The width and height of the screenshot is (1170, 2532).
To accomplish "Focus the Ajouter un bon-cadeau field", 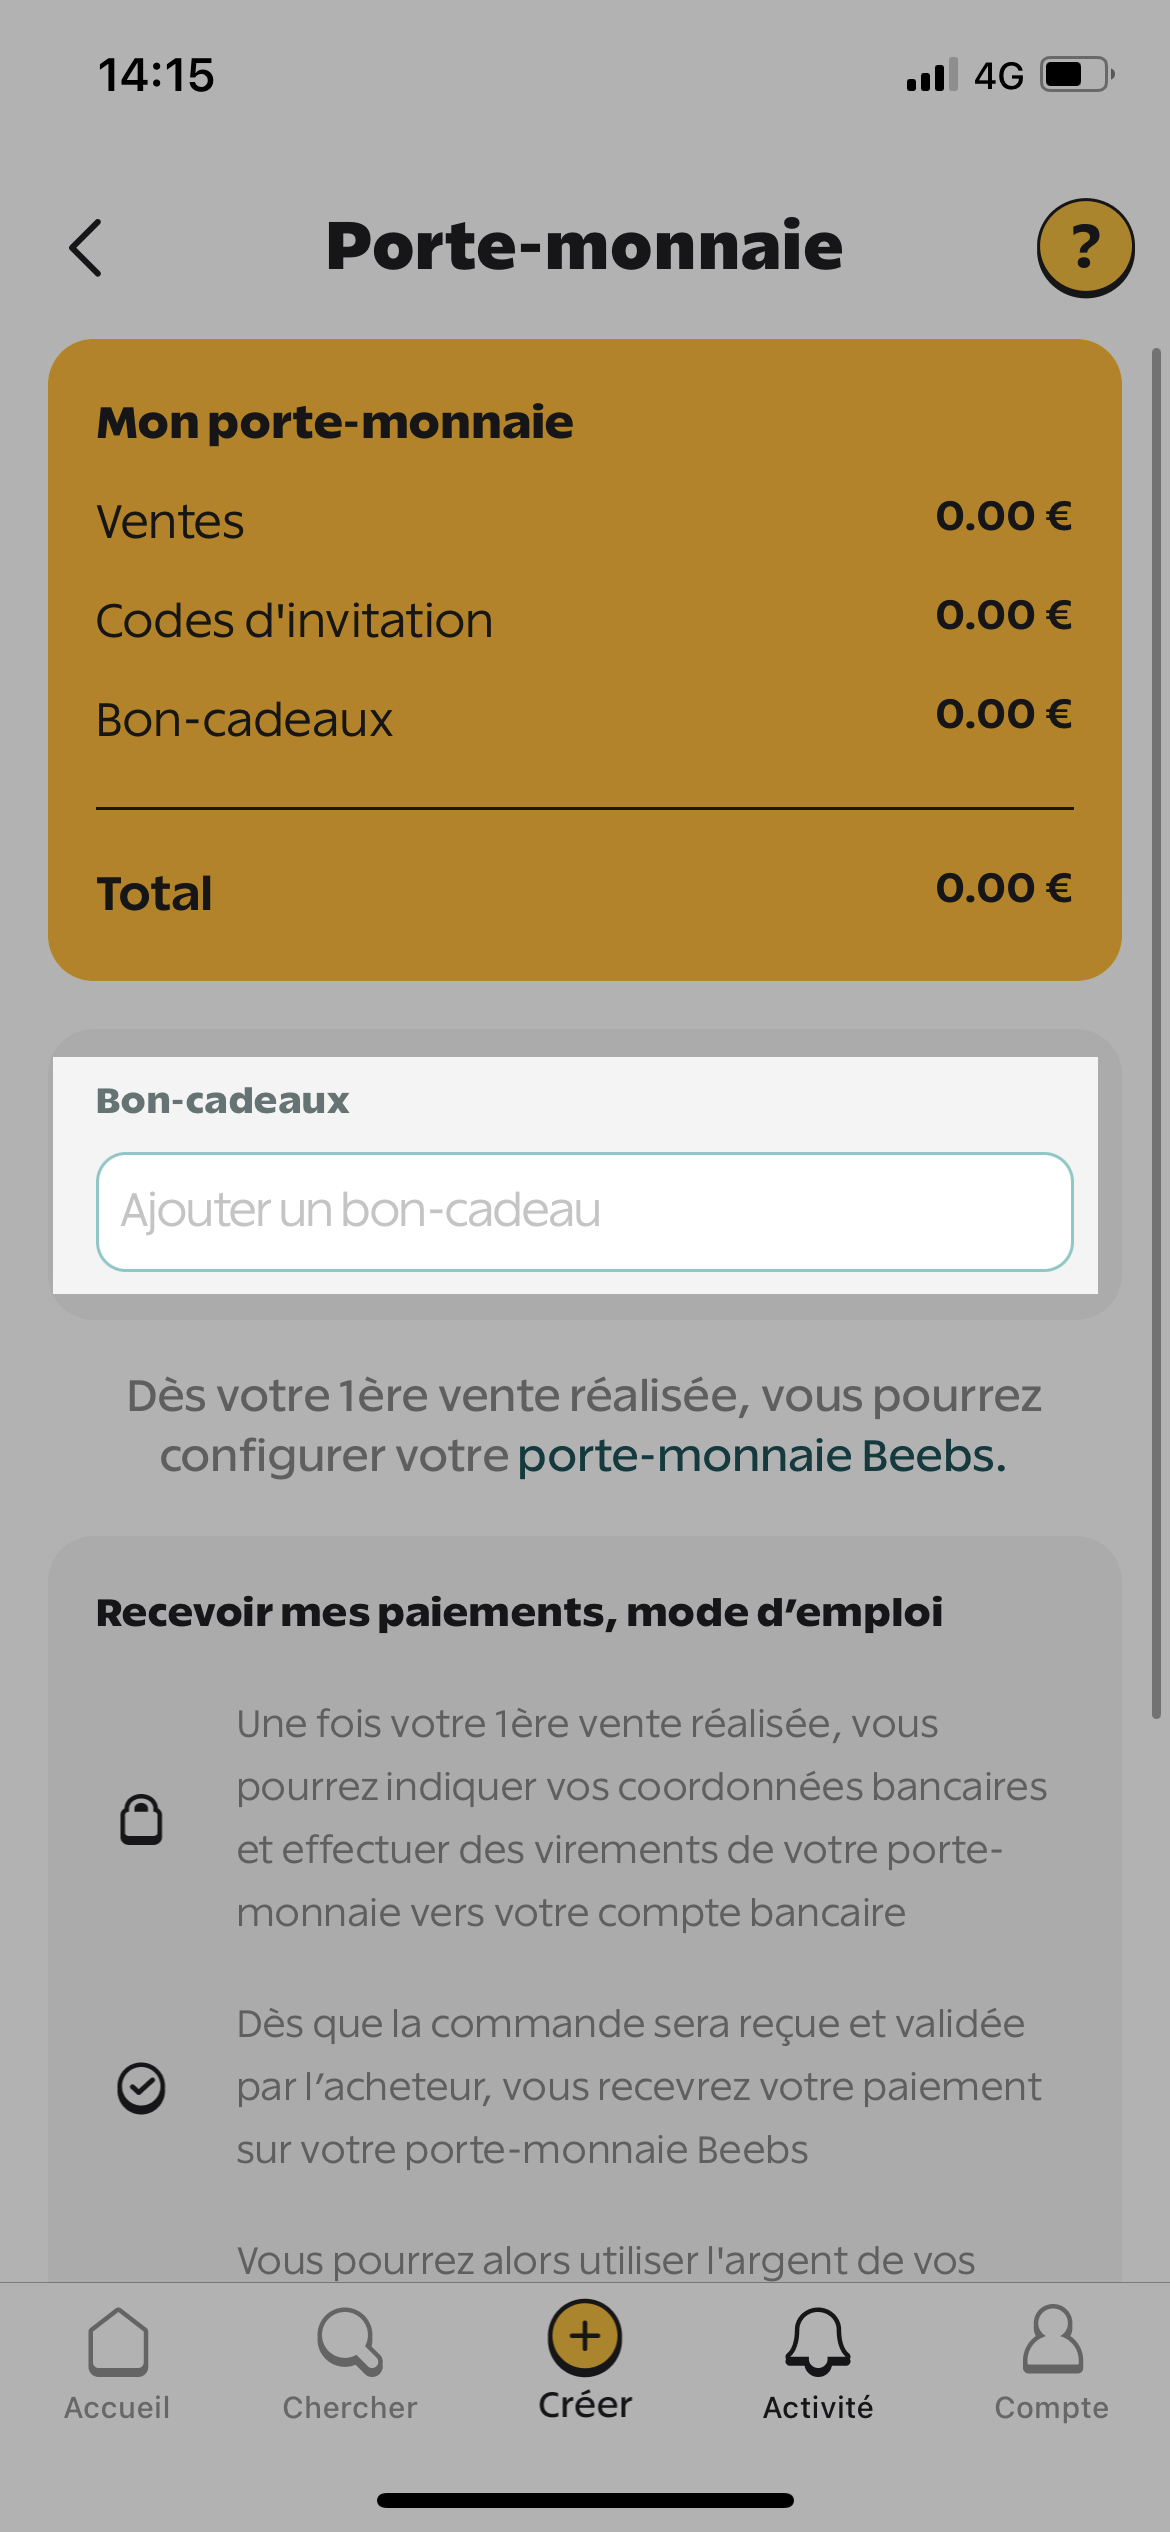I will [585, 1212].
